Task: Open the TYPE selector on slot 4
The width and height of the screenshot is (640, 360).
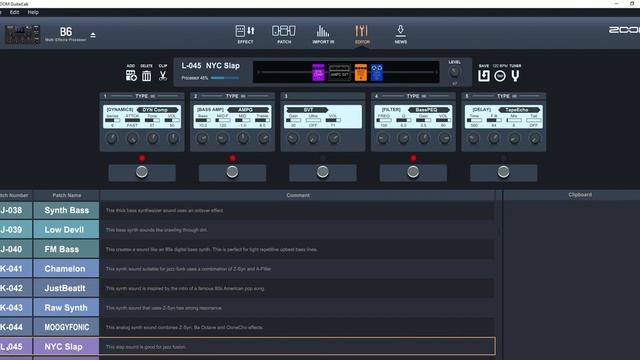Action: tap(416, 96)
